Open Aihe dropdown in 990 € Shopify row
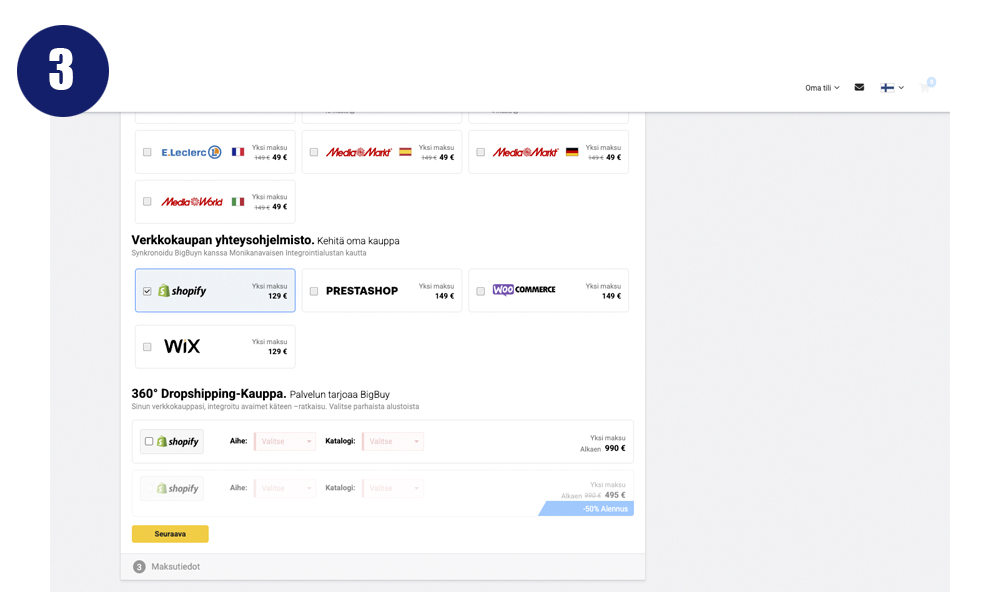Viewport: 1000px width, 615px height. [x=285, y=441]
